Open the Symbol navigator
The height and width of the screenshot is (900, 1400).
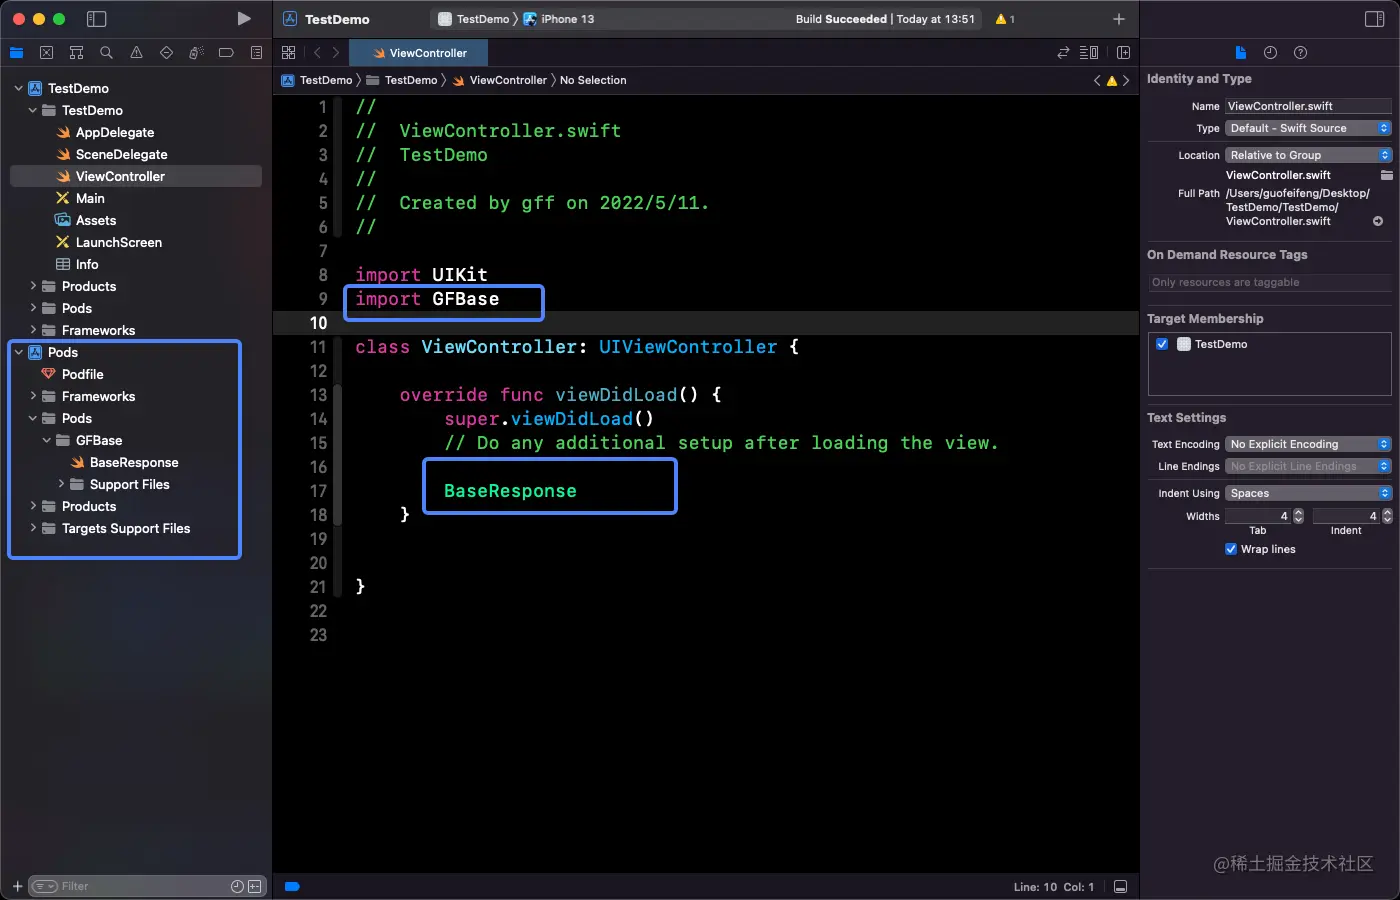click(76, 53)
